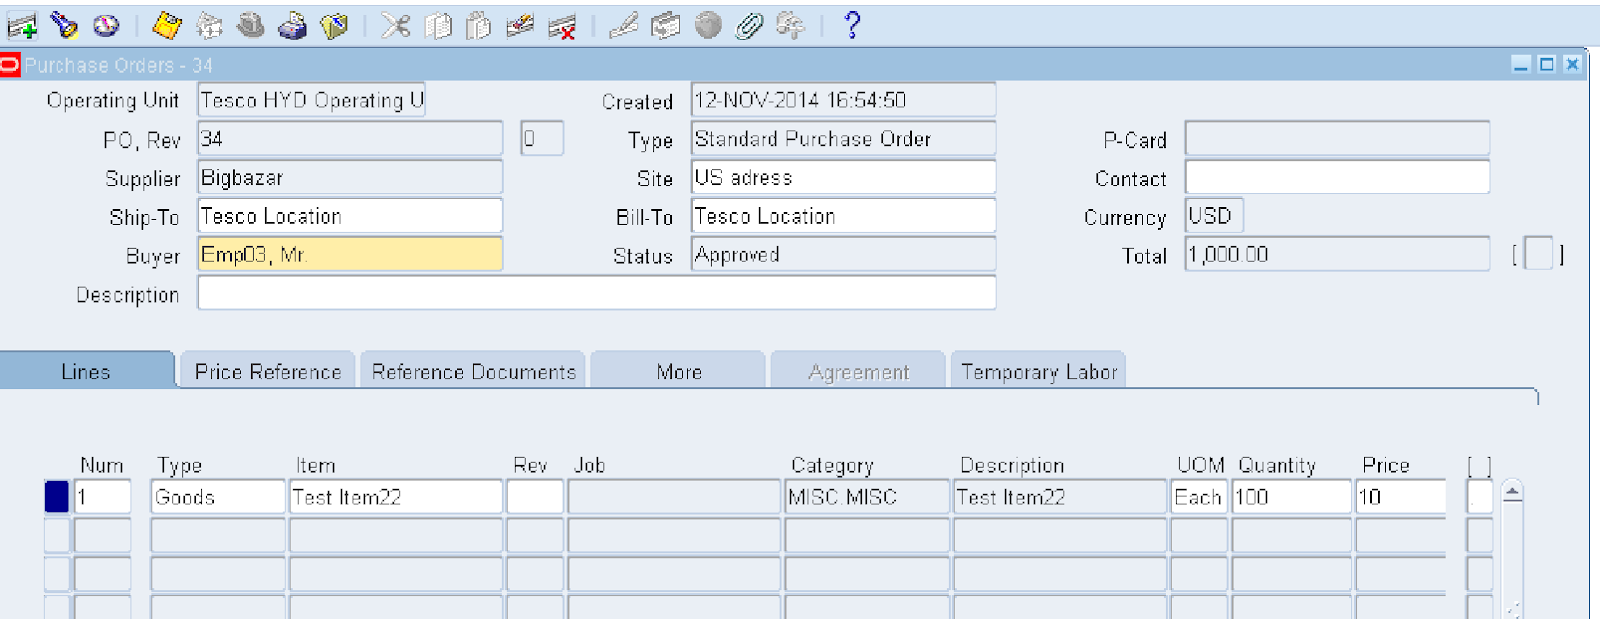1600x619 pixels.
Task: Select the record indicator for line 1
Action: click(x=57, y=497)
